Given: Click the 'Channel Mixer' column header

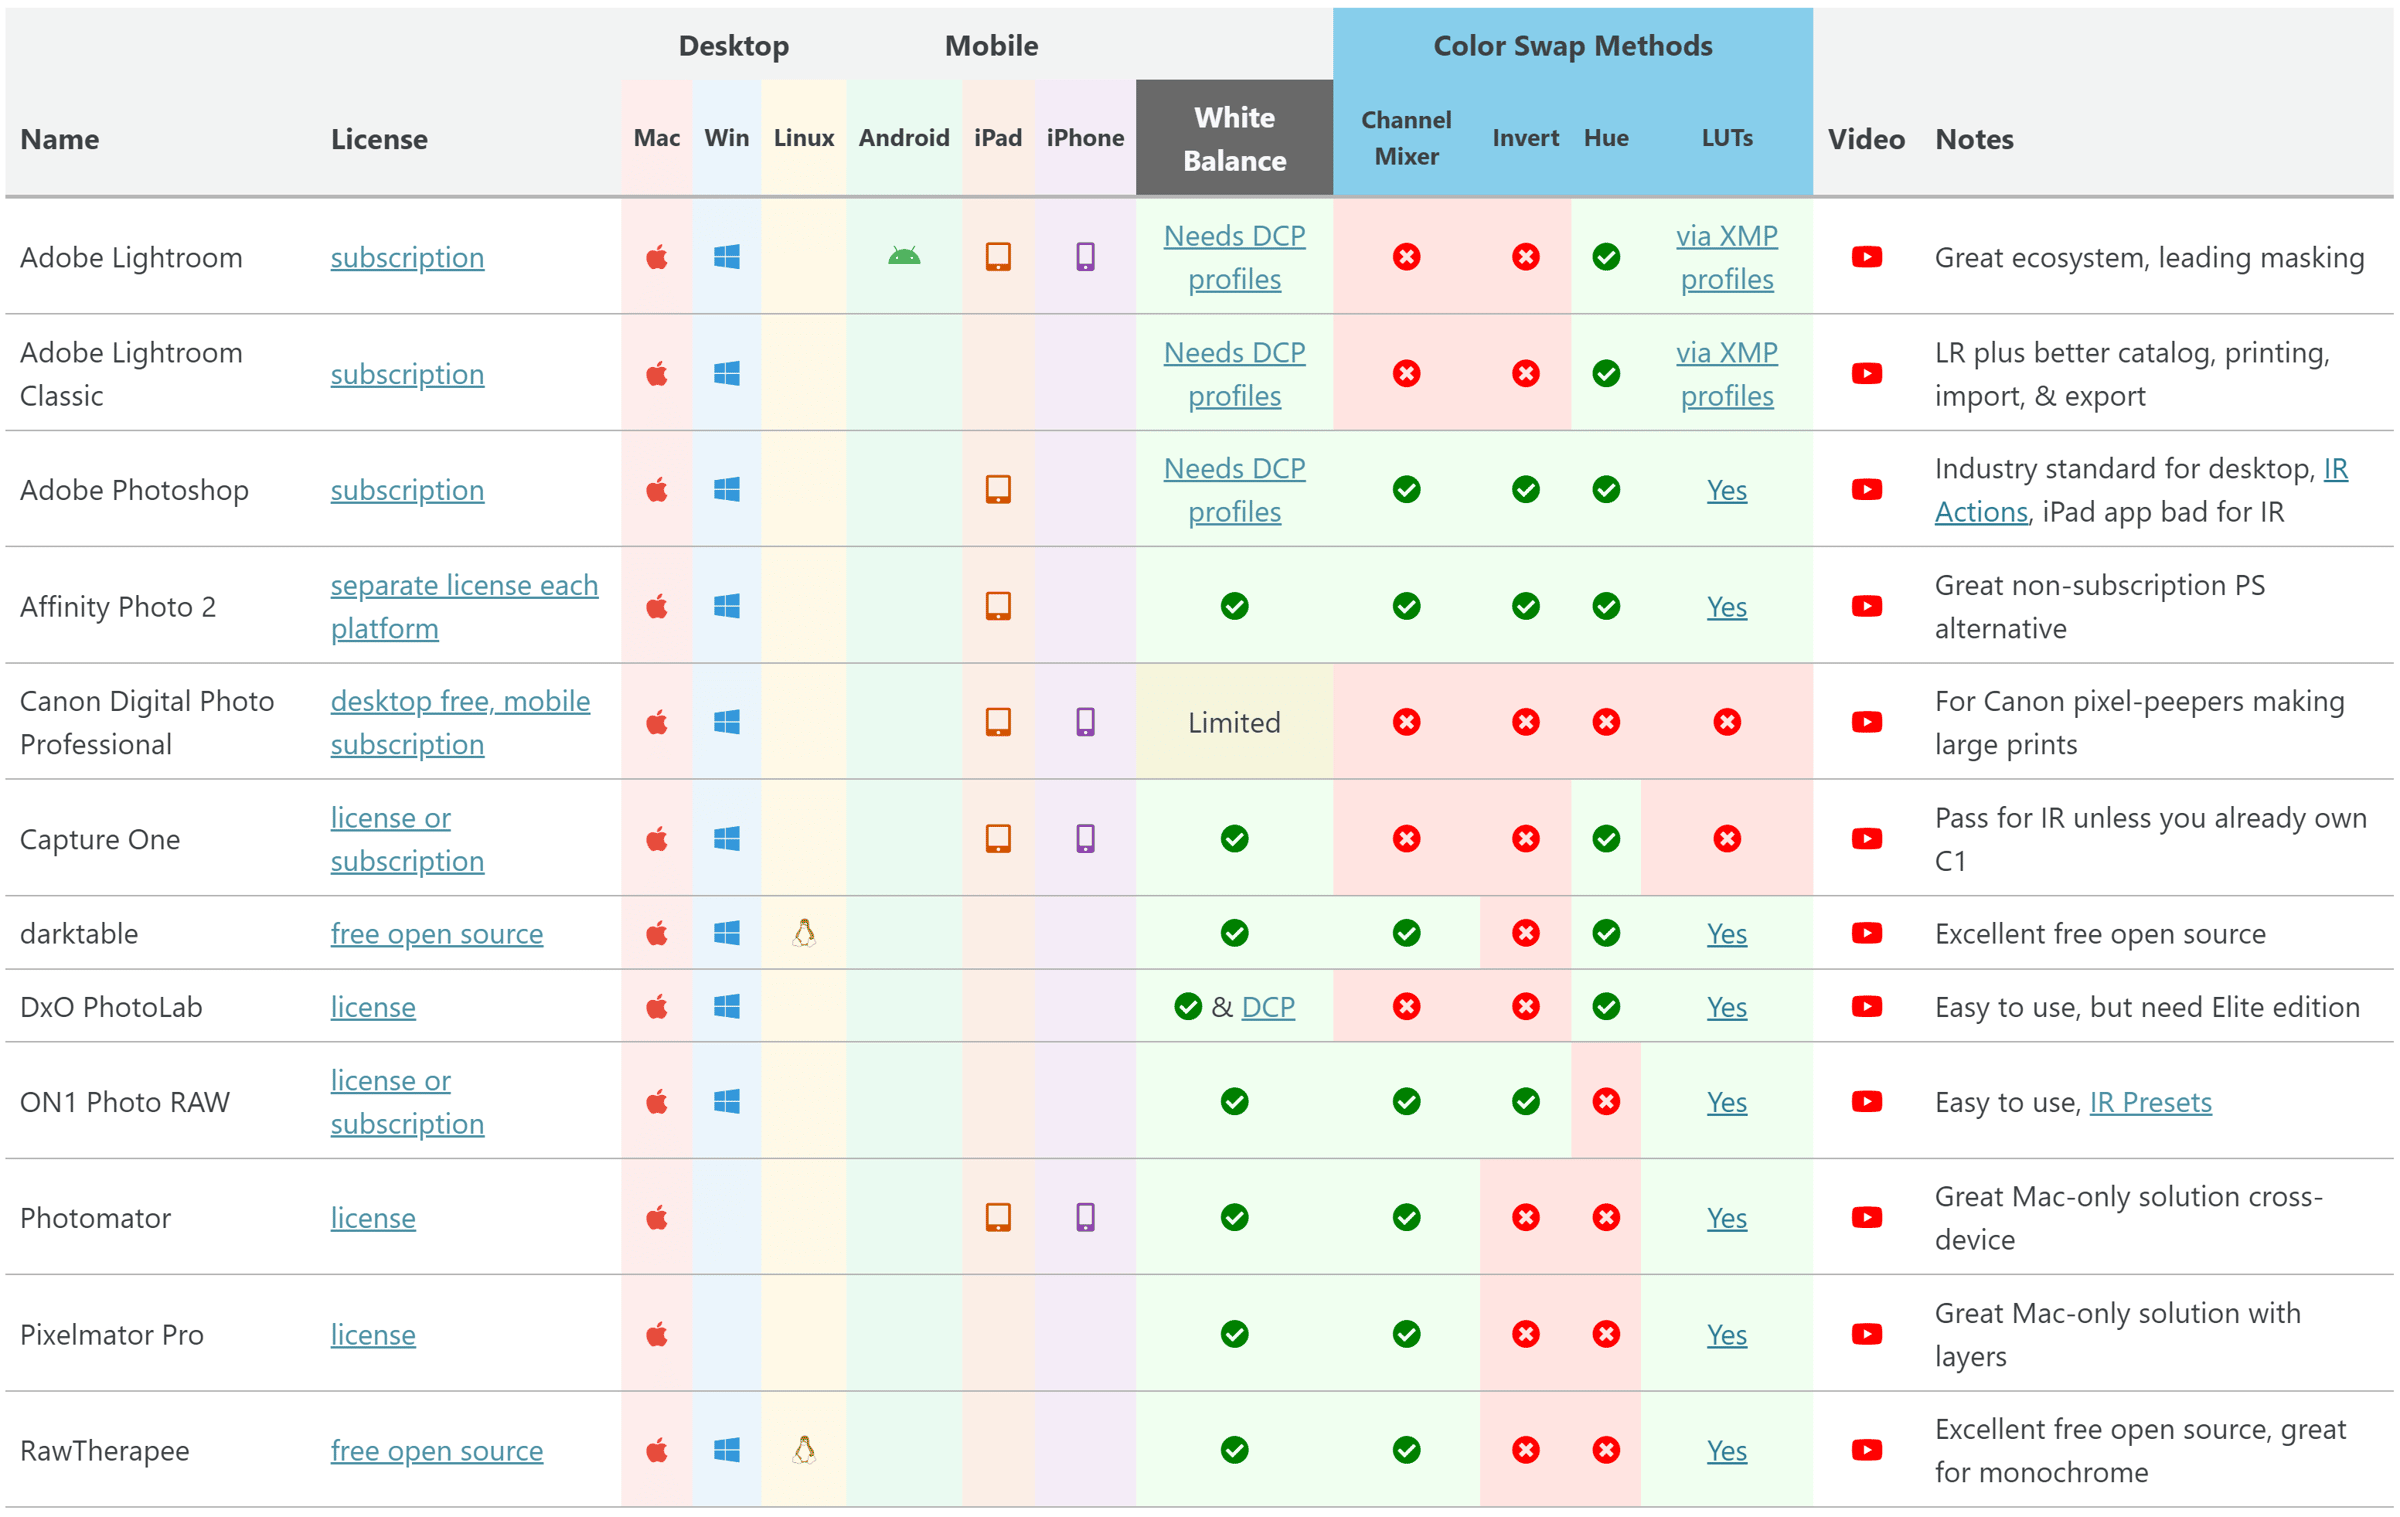Looking at the screenshot, I should [x=1406, y=138].
